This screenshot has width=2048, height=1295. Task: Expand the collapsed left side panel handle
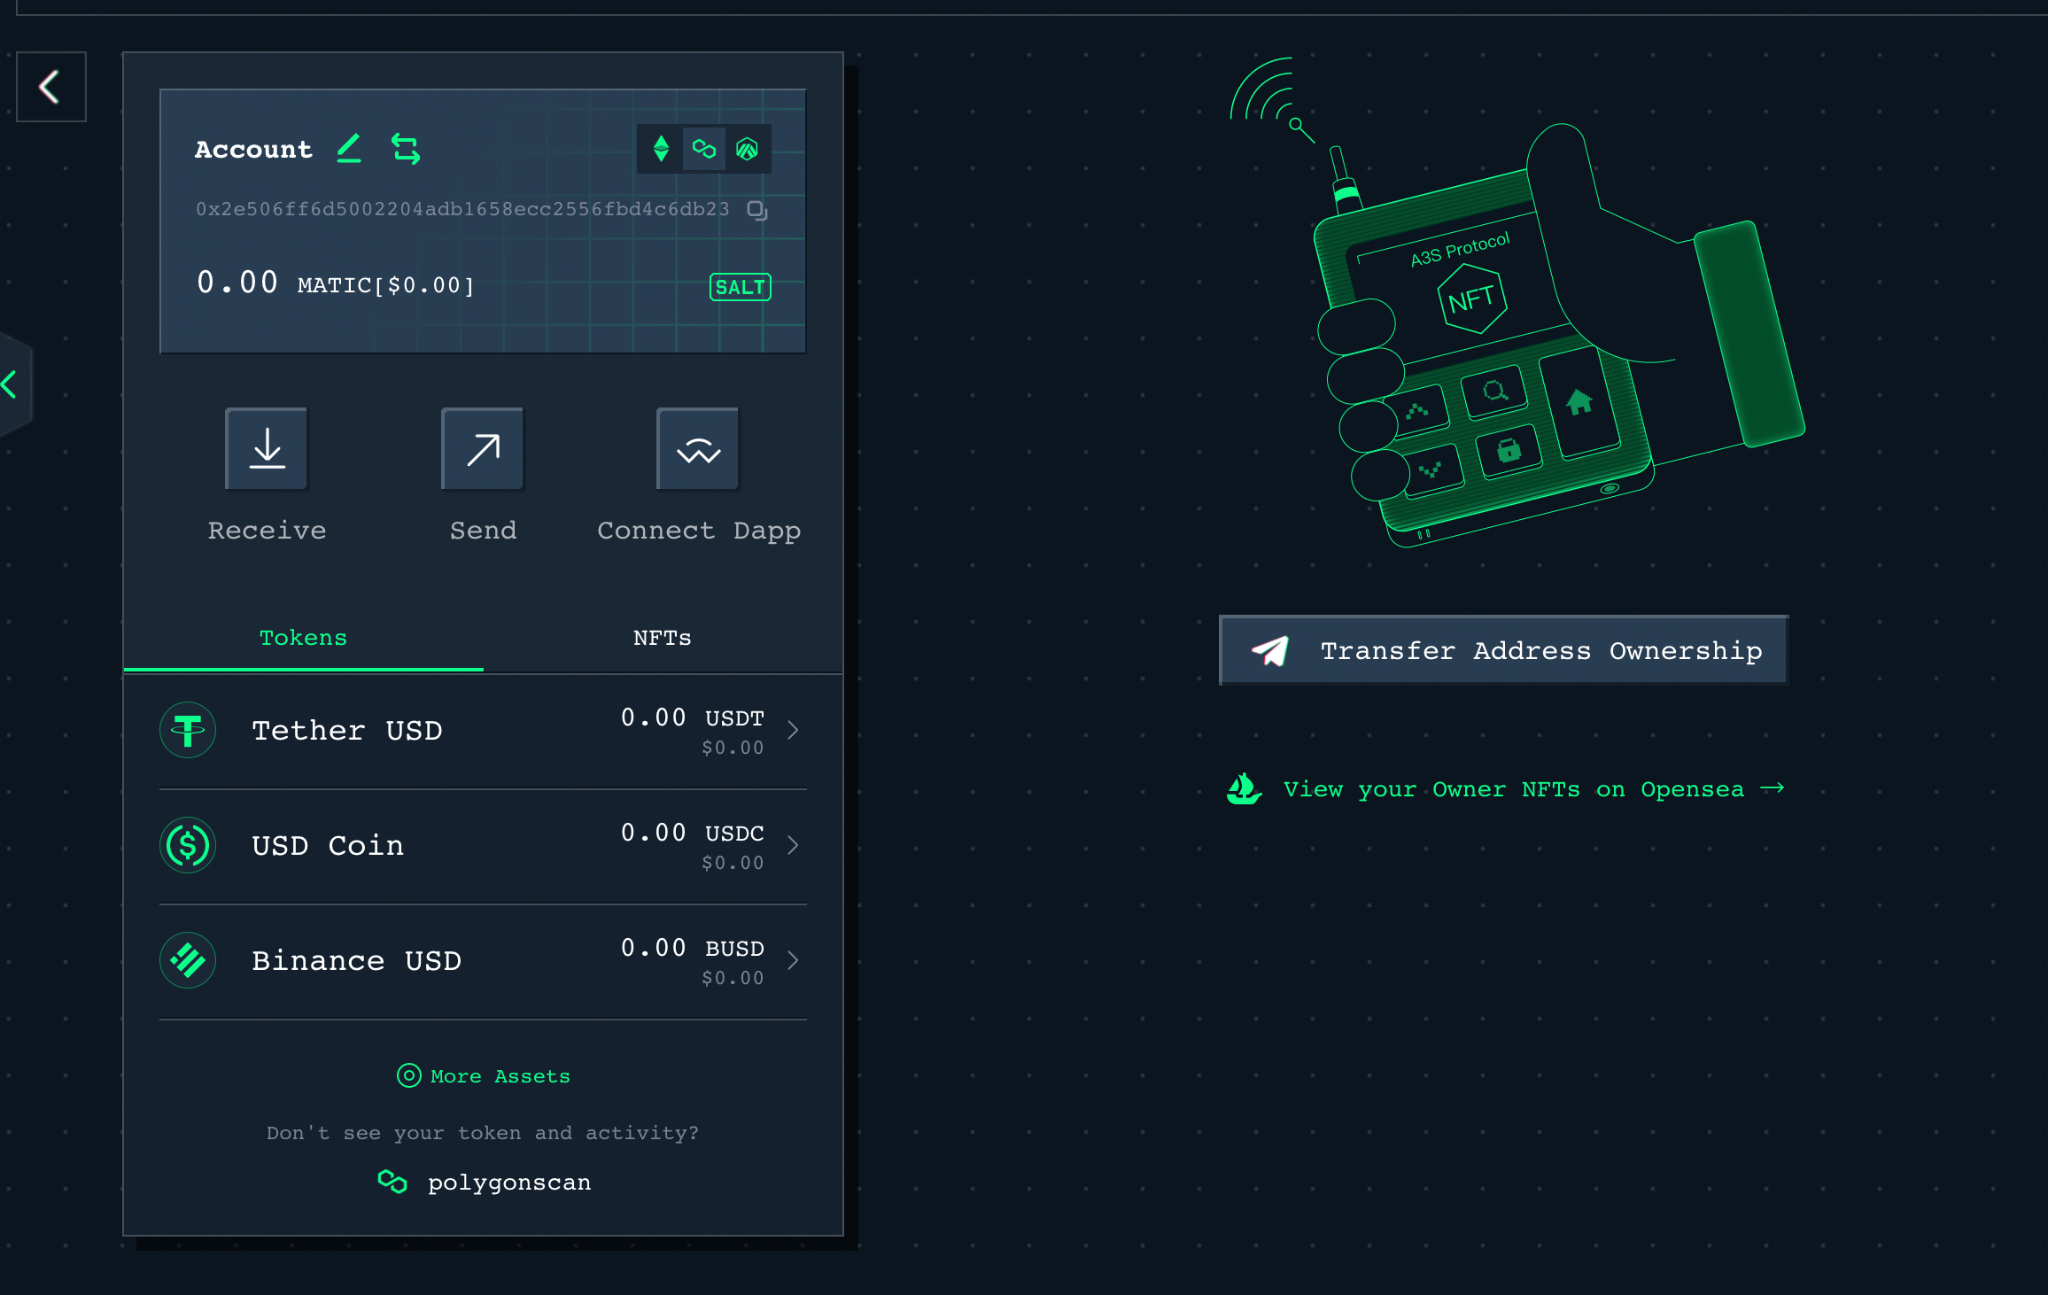tap(12, 384)
